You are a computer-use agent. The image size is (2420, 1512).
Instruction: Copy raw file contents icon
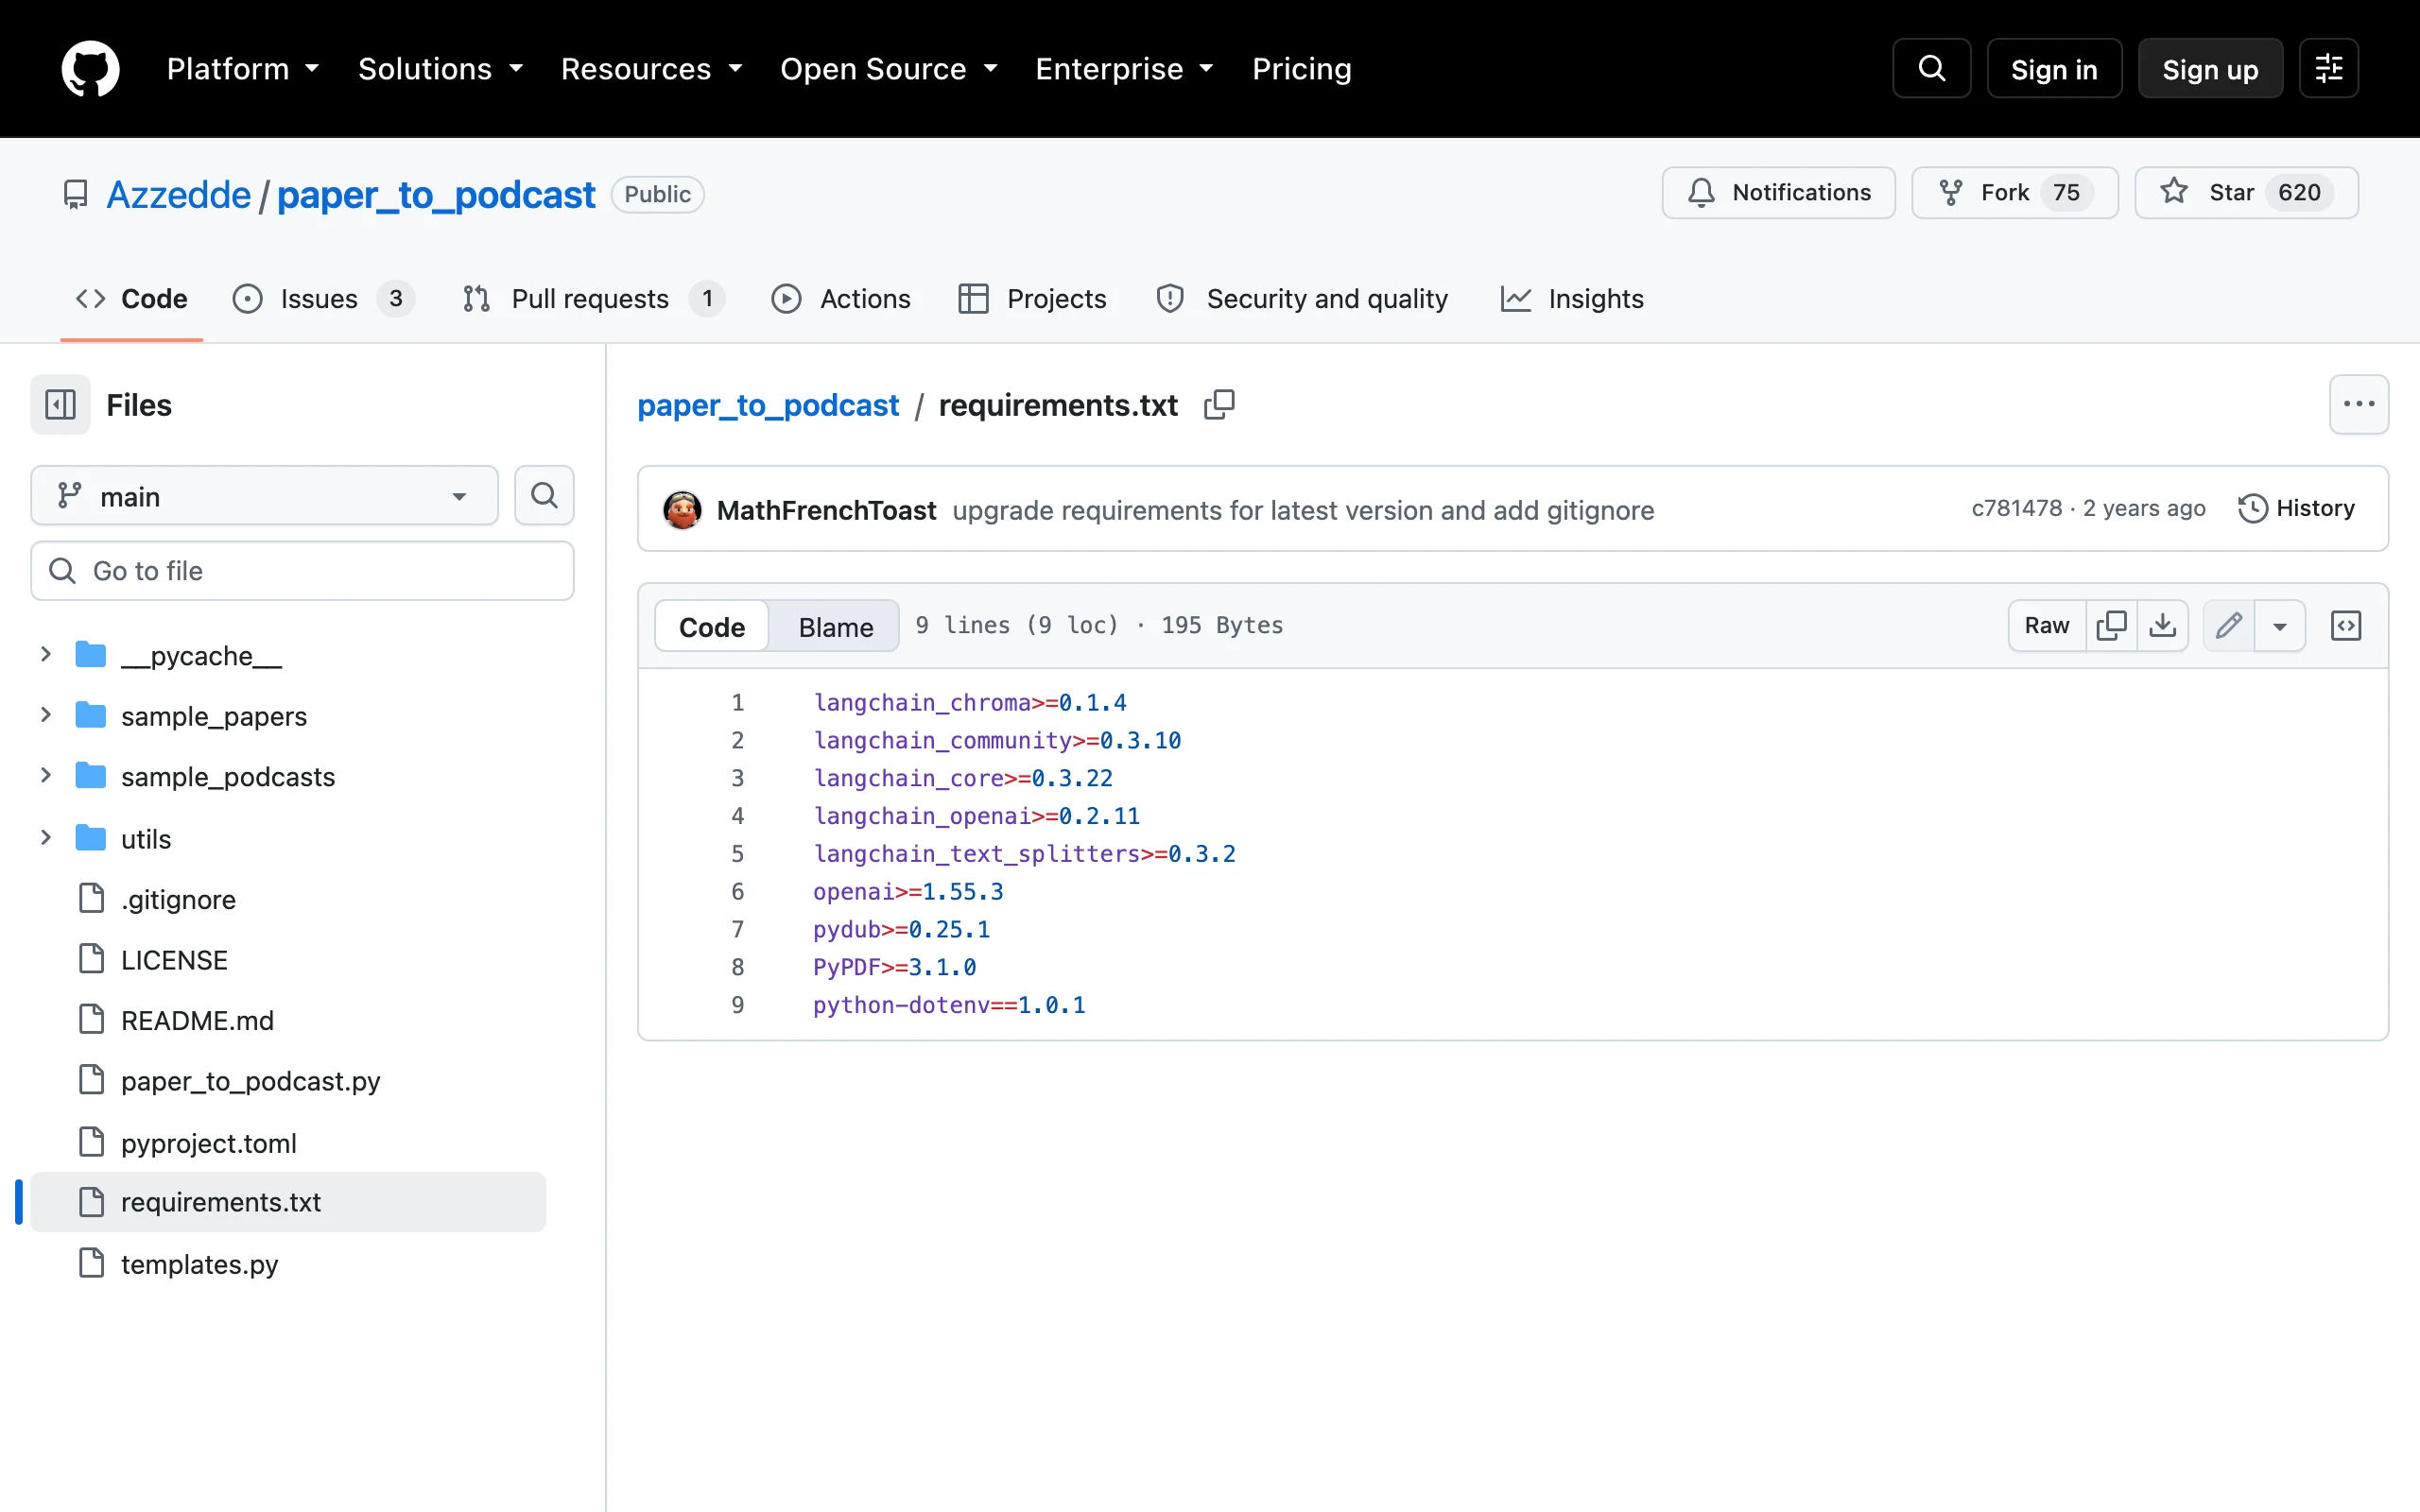click(x=2111, y=626)
